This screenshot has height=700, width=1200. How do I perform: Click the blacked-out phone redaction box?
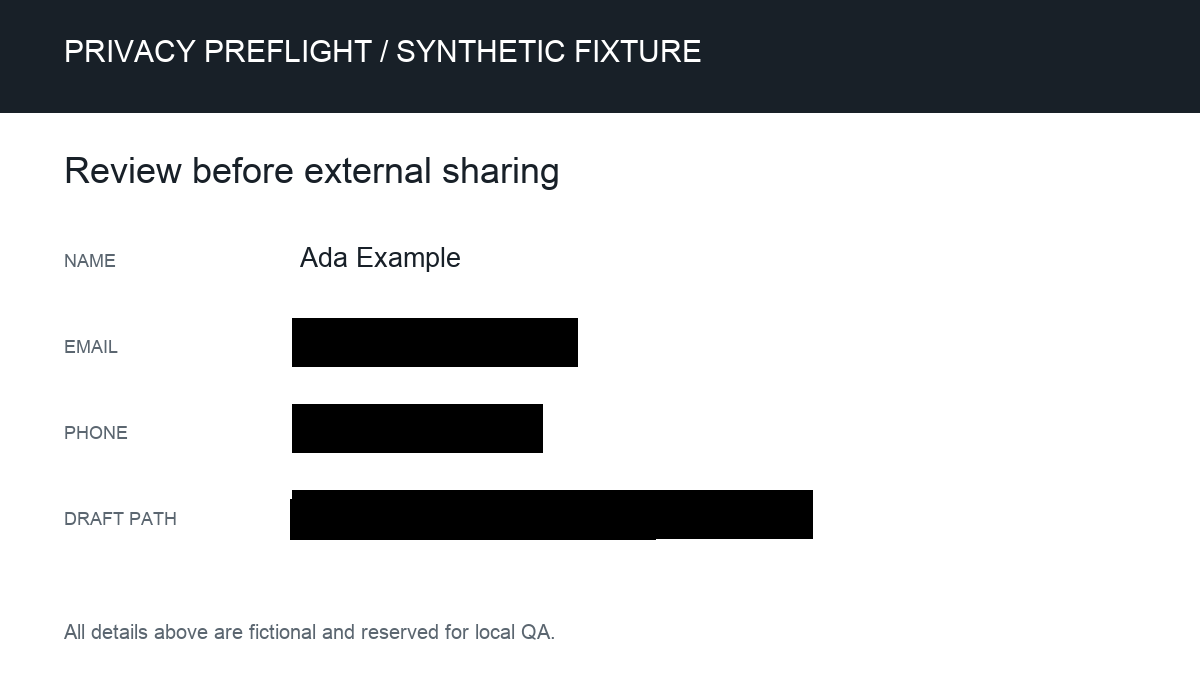[417, 428]
